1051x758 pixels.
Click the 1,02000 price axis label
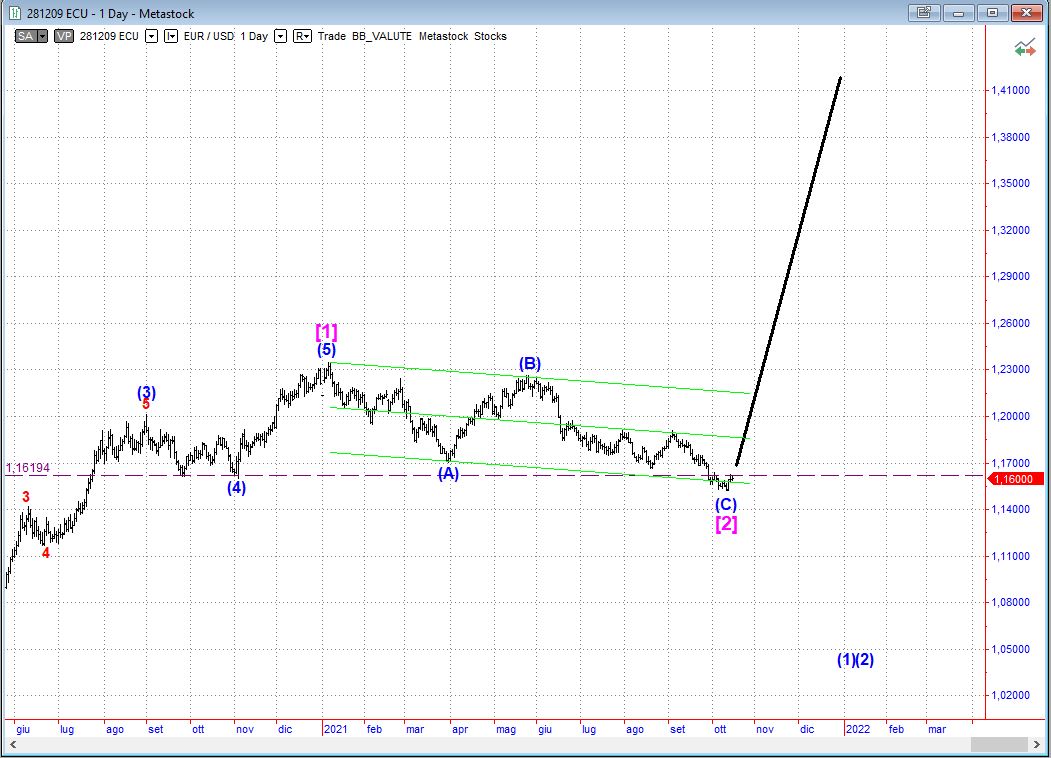tap(1010, 696)
